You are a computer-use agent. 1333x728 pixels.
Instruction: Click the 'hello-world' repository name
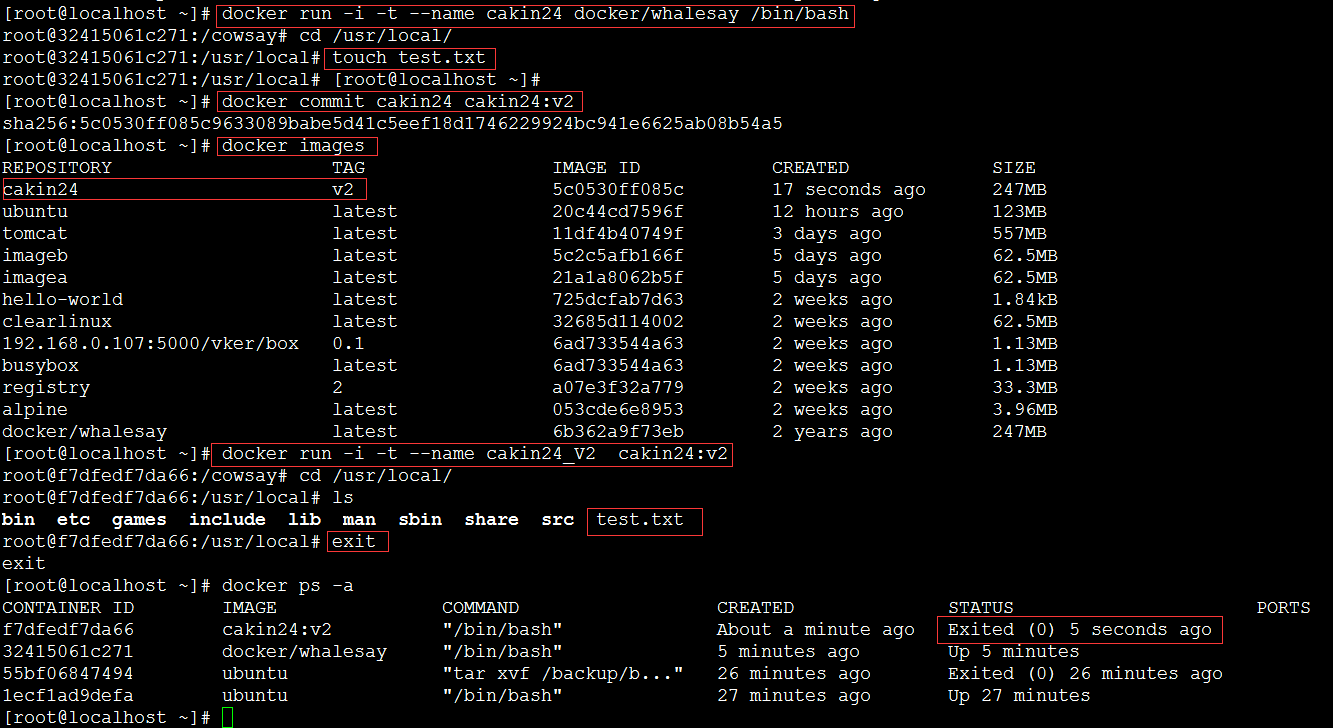click(x=62, y=300)
